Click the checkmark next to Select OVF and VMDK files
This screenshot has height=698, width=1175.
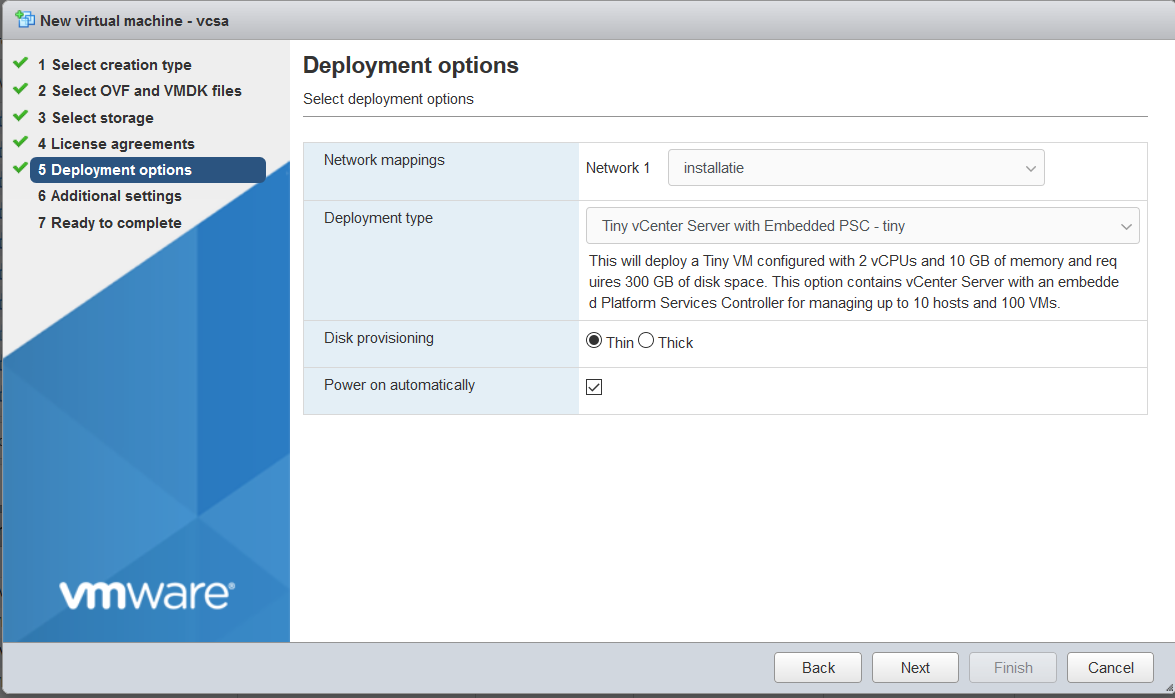click(x=20, y=89)
